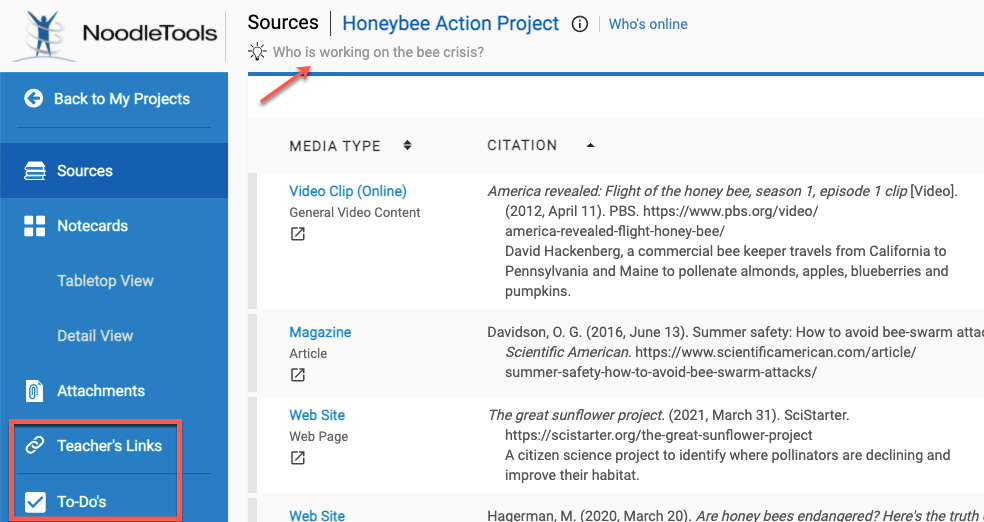Click the Back to My Projects arrow icon
The height and width of the screenshot is (522, 984).
(x=34, y=99)
